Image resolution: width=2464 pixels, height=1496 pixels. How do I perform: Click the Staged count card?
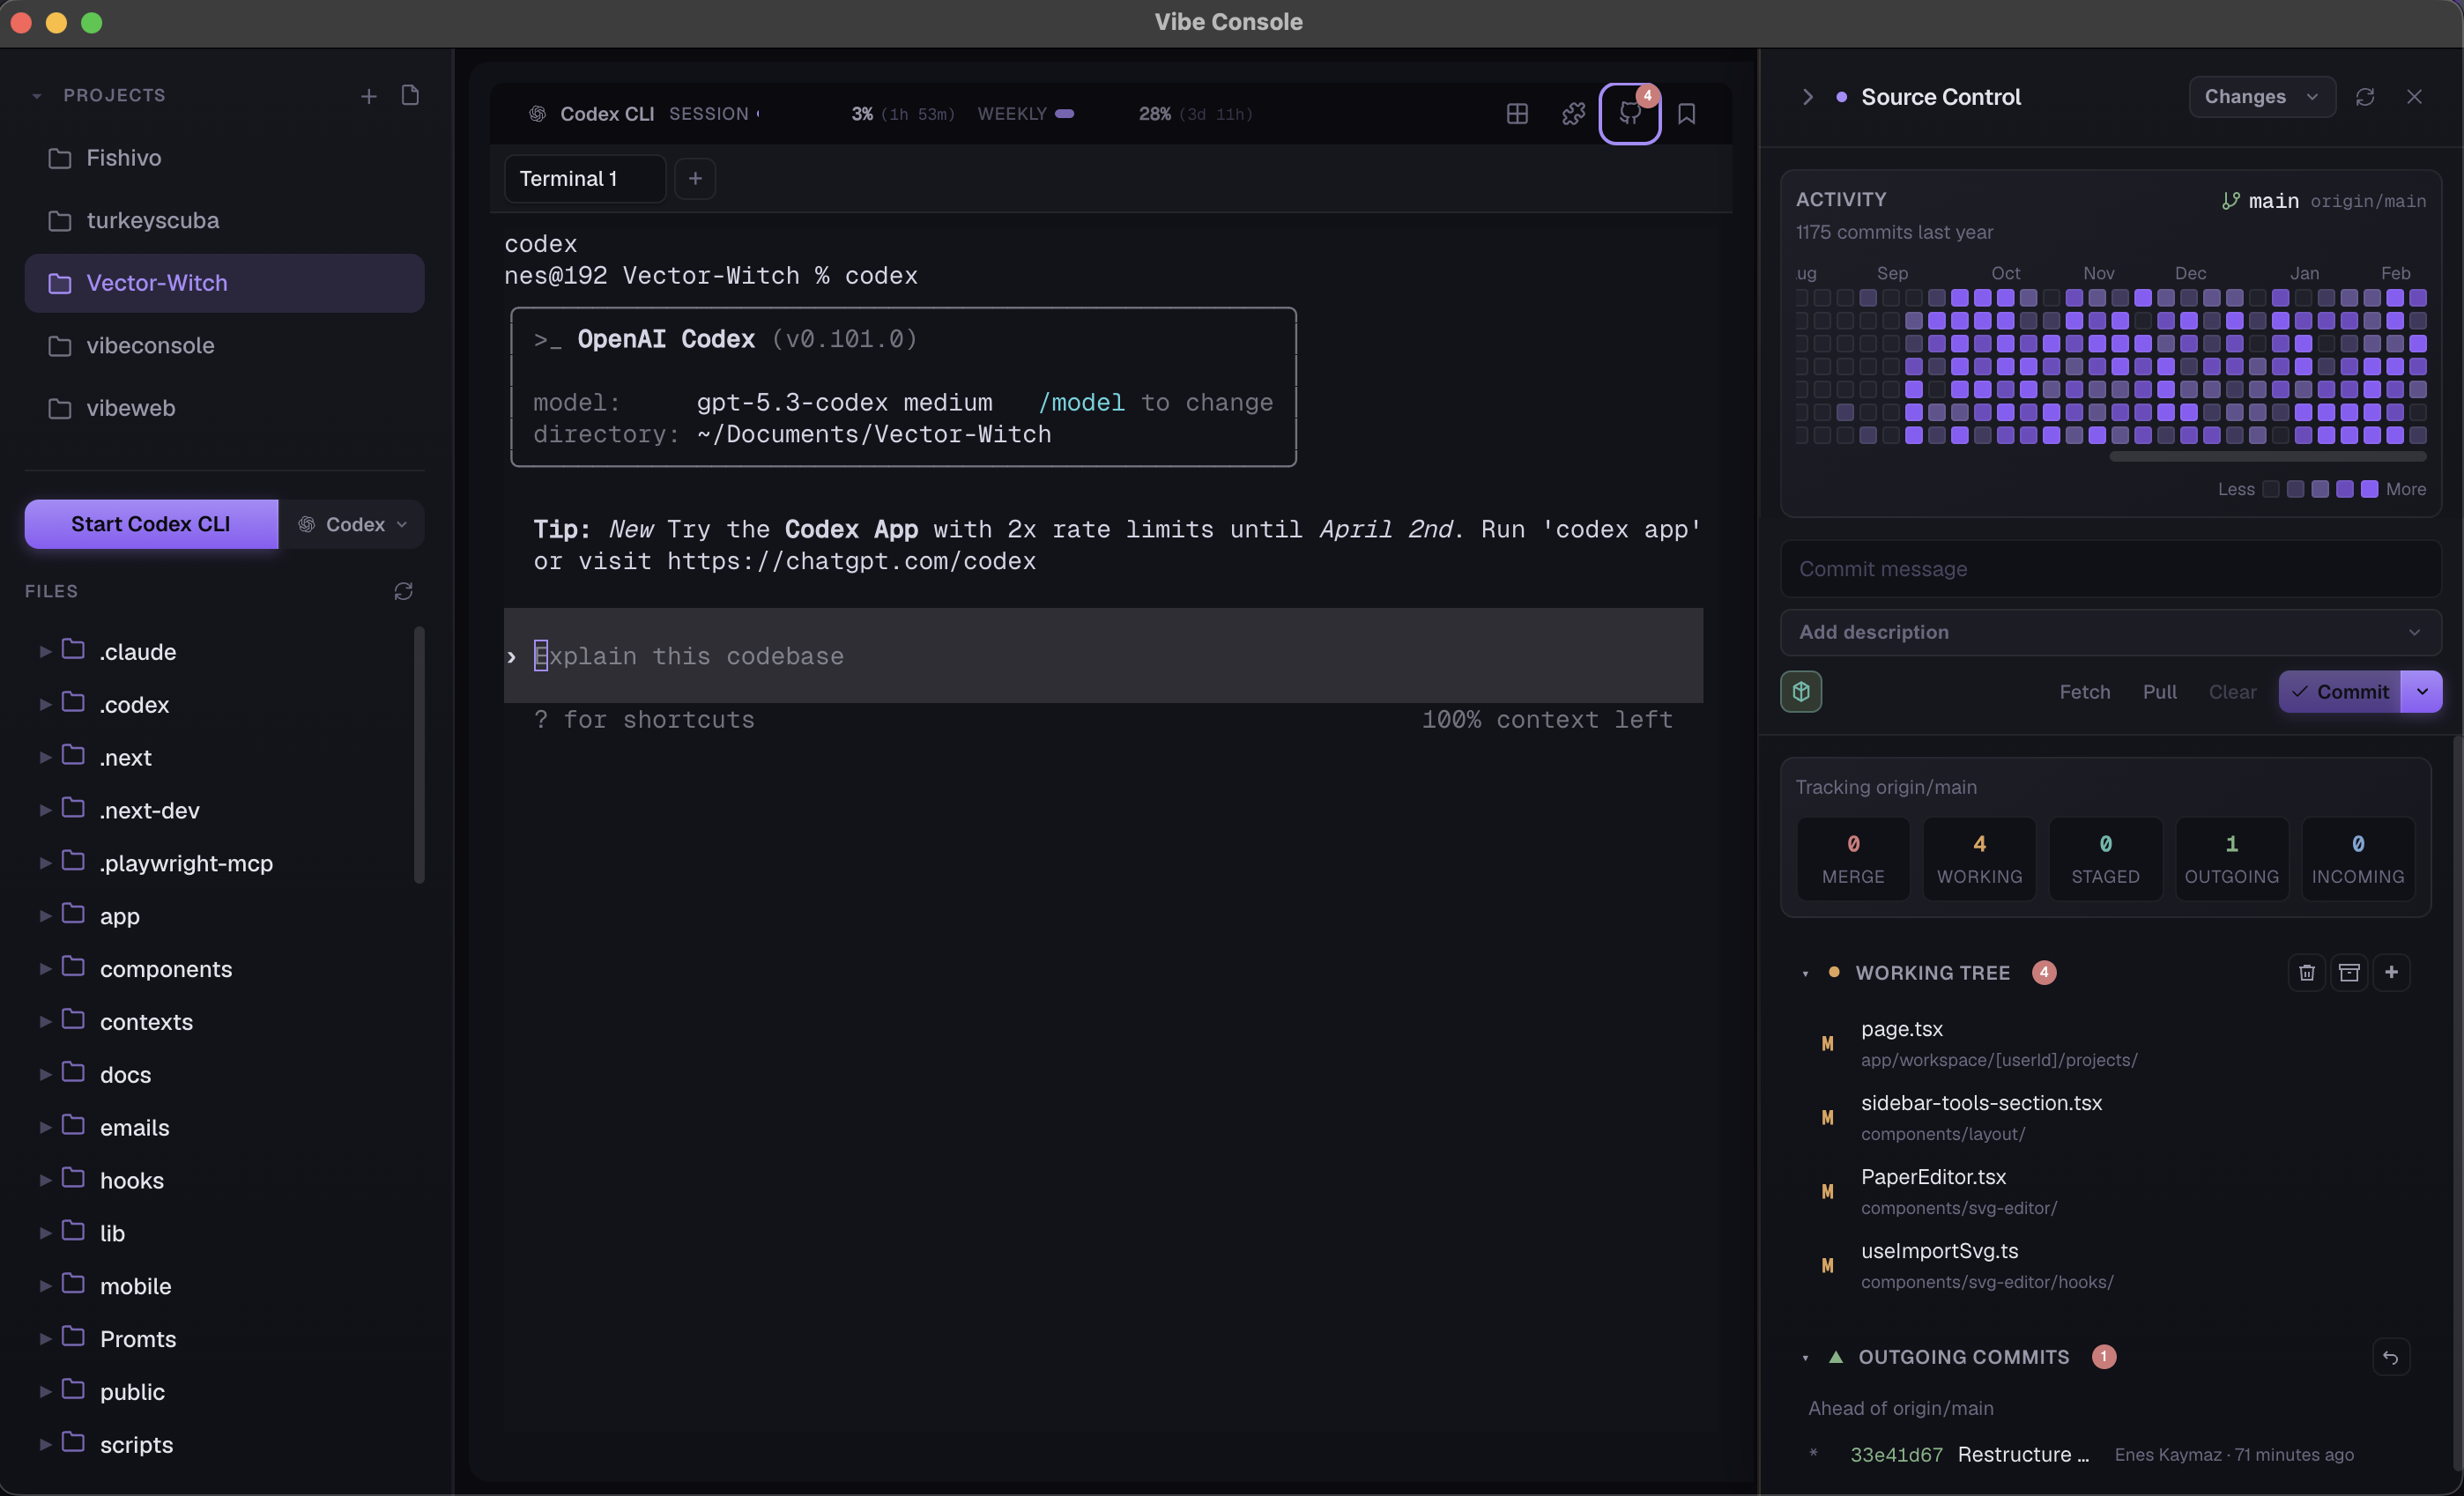[x=2105, y=859]
